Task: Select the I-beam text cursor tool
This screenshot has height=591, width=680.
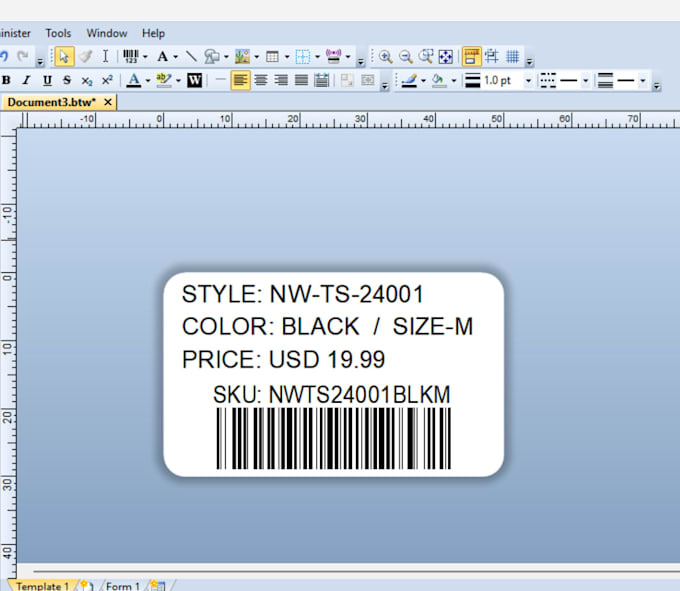Action: [x=105, y=56]
